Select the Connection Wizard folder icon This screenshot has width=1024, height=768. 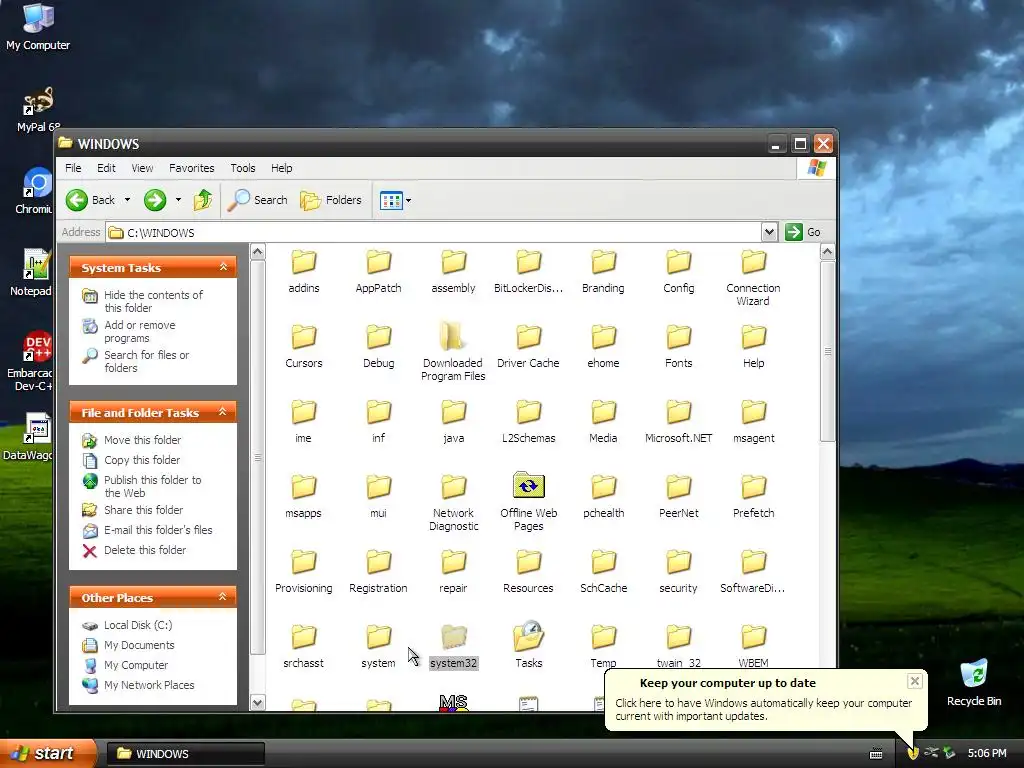tap(754, 262)
